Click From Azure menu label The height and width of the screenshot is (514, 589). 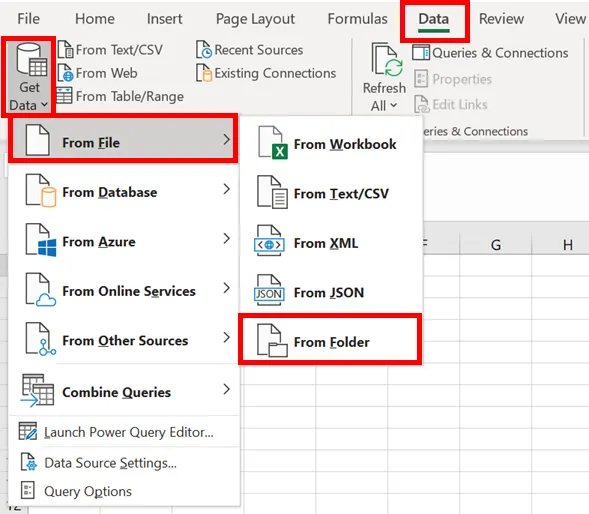[99, 242]
